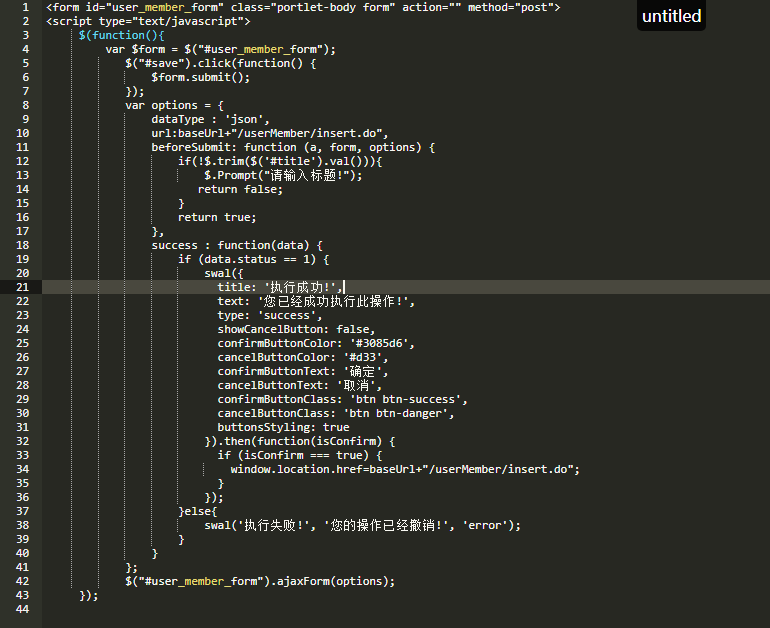The height and width of the screenshot is (628, 770).
Task: Click the swal '执行失败!' error call
Action: [x=362, y=525]
